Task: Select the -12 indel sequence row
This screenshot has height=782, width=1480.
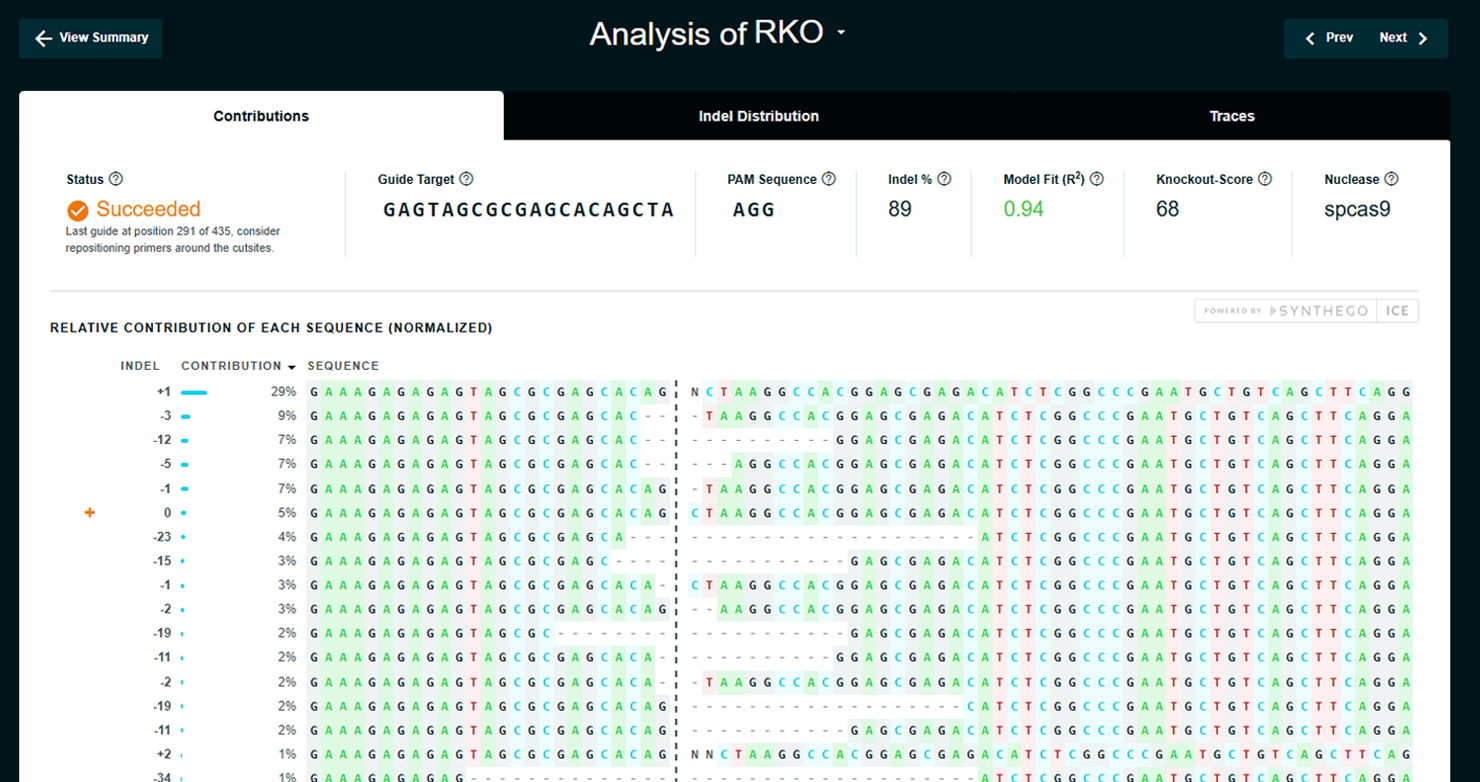Action: 860,440
